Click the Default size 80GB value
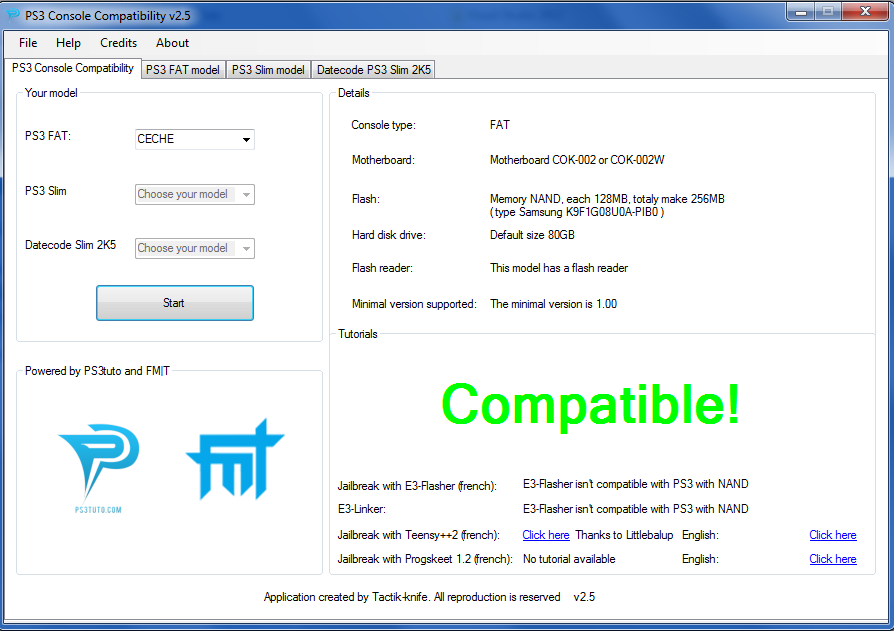The height and width of the screenshot is (631, 894). (532, 235)
